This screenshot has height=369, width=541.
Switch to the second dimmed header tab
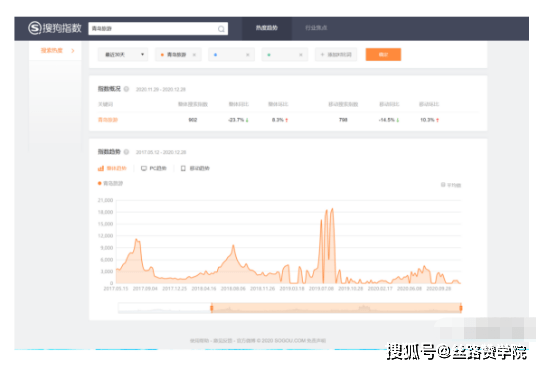tap(316, 28)
